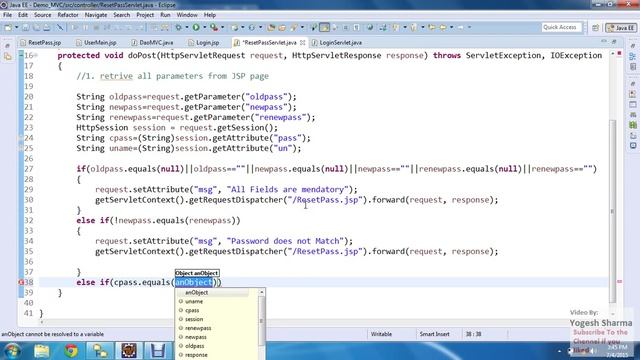Screen dimensions: 640x360
Task: Select the Java EE perspective button
Action: click(x=621, y=28)
